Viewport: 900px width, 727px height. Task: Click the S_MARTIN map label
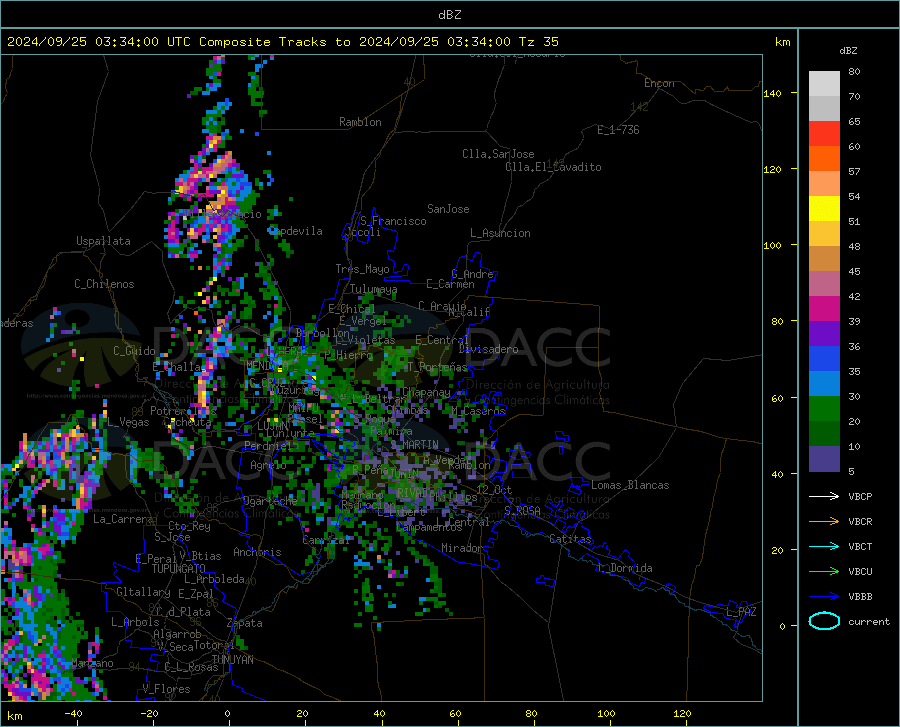click(x=414, y=445)
